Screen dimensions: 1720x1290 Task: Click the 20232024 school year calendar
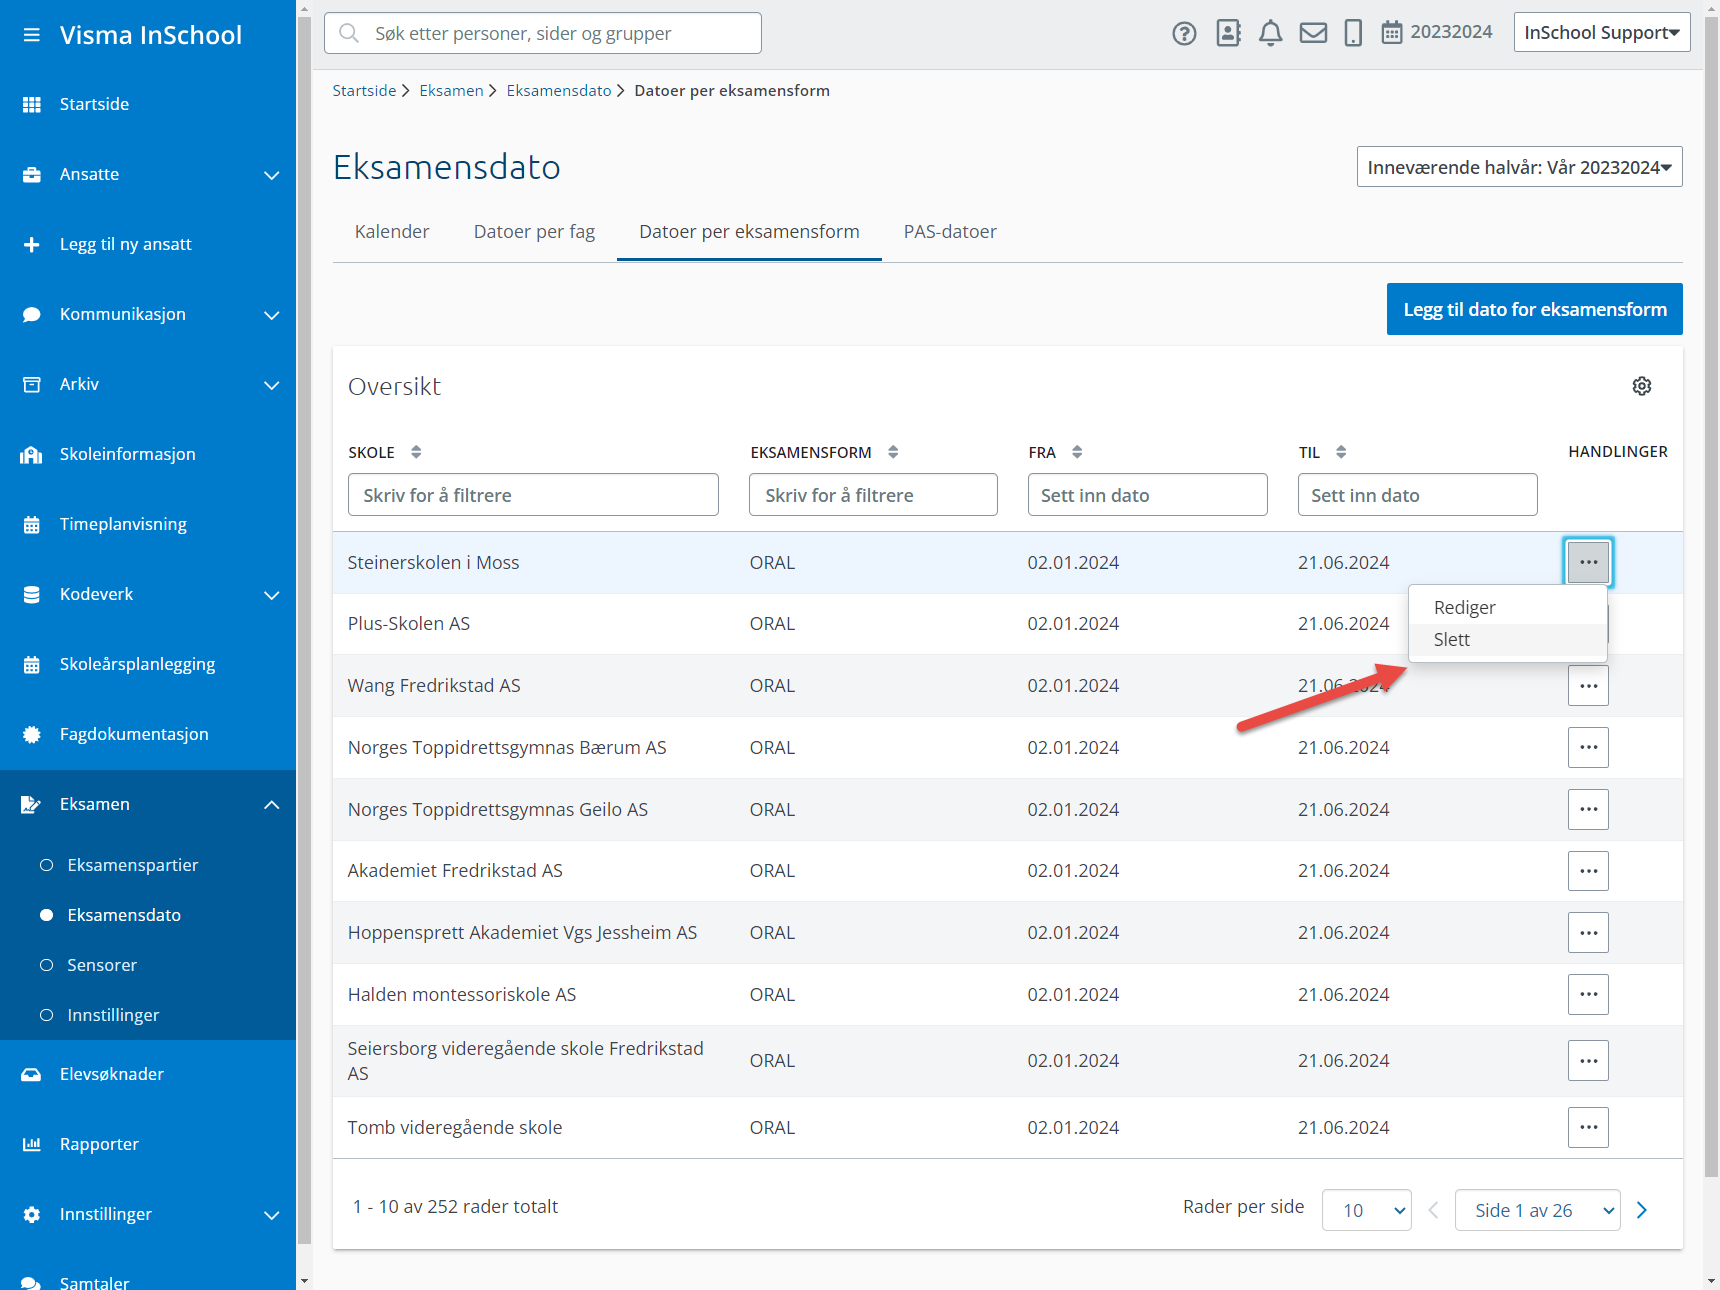tap(1437, 32)
